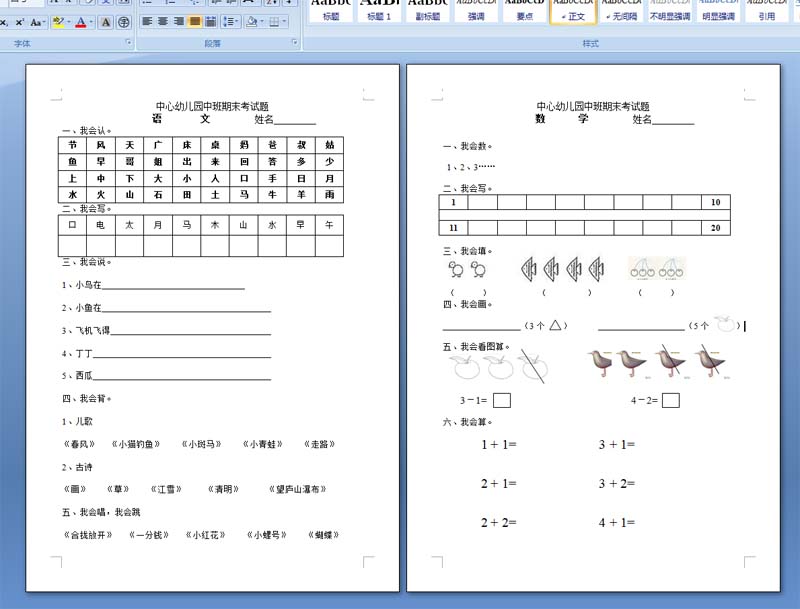Apply paragraph shading fill
This screenshot has height=609, width=800.
point(251,21)
